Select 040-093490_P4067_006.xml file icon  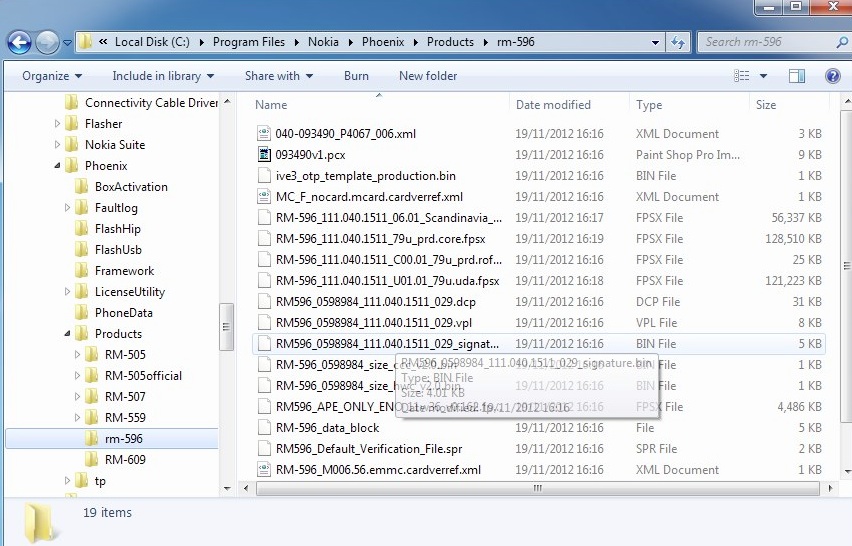264,134
